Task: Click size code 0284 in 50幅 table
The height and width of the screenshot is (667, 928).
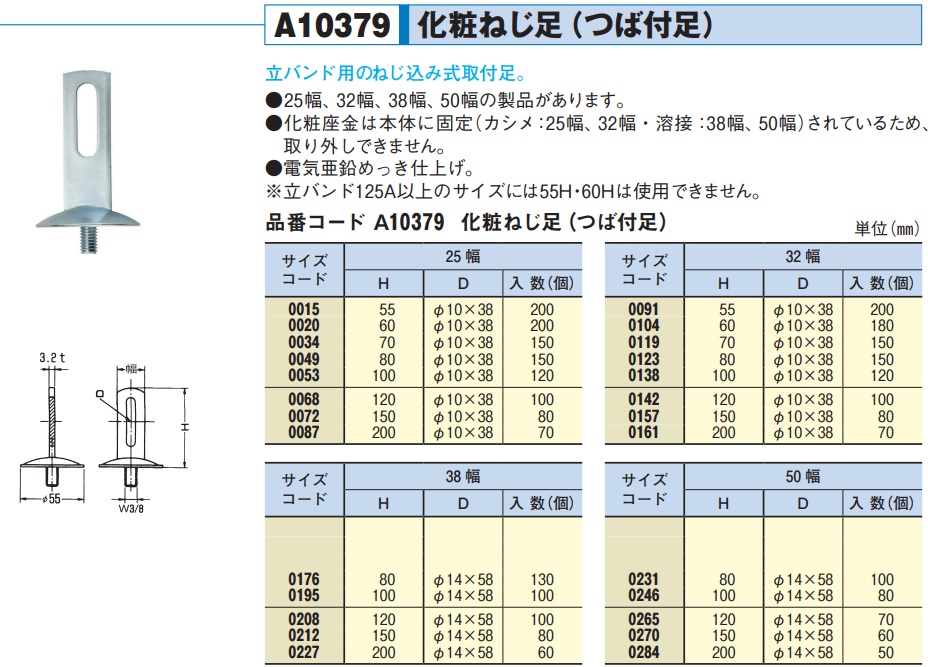Action: coord(643,653)
